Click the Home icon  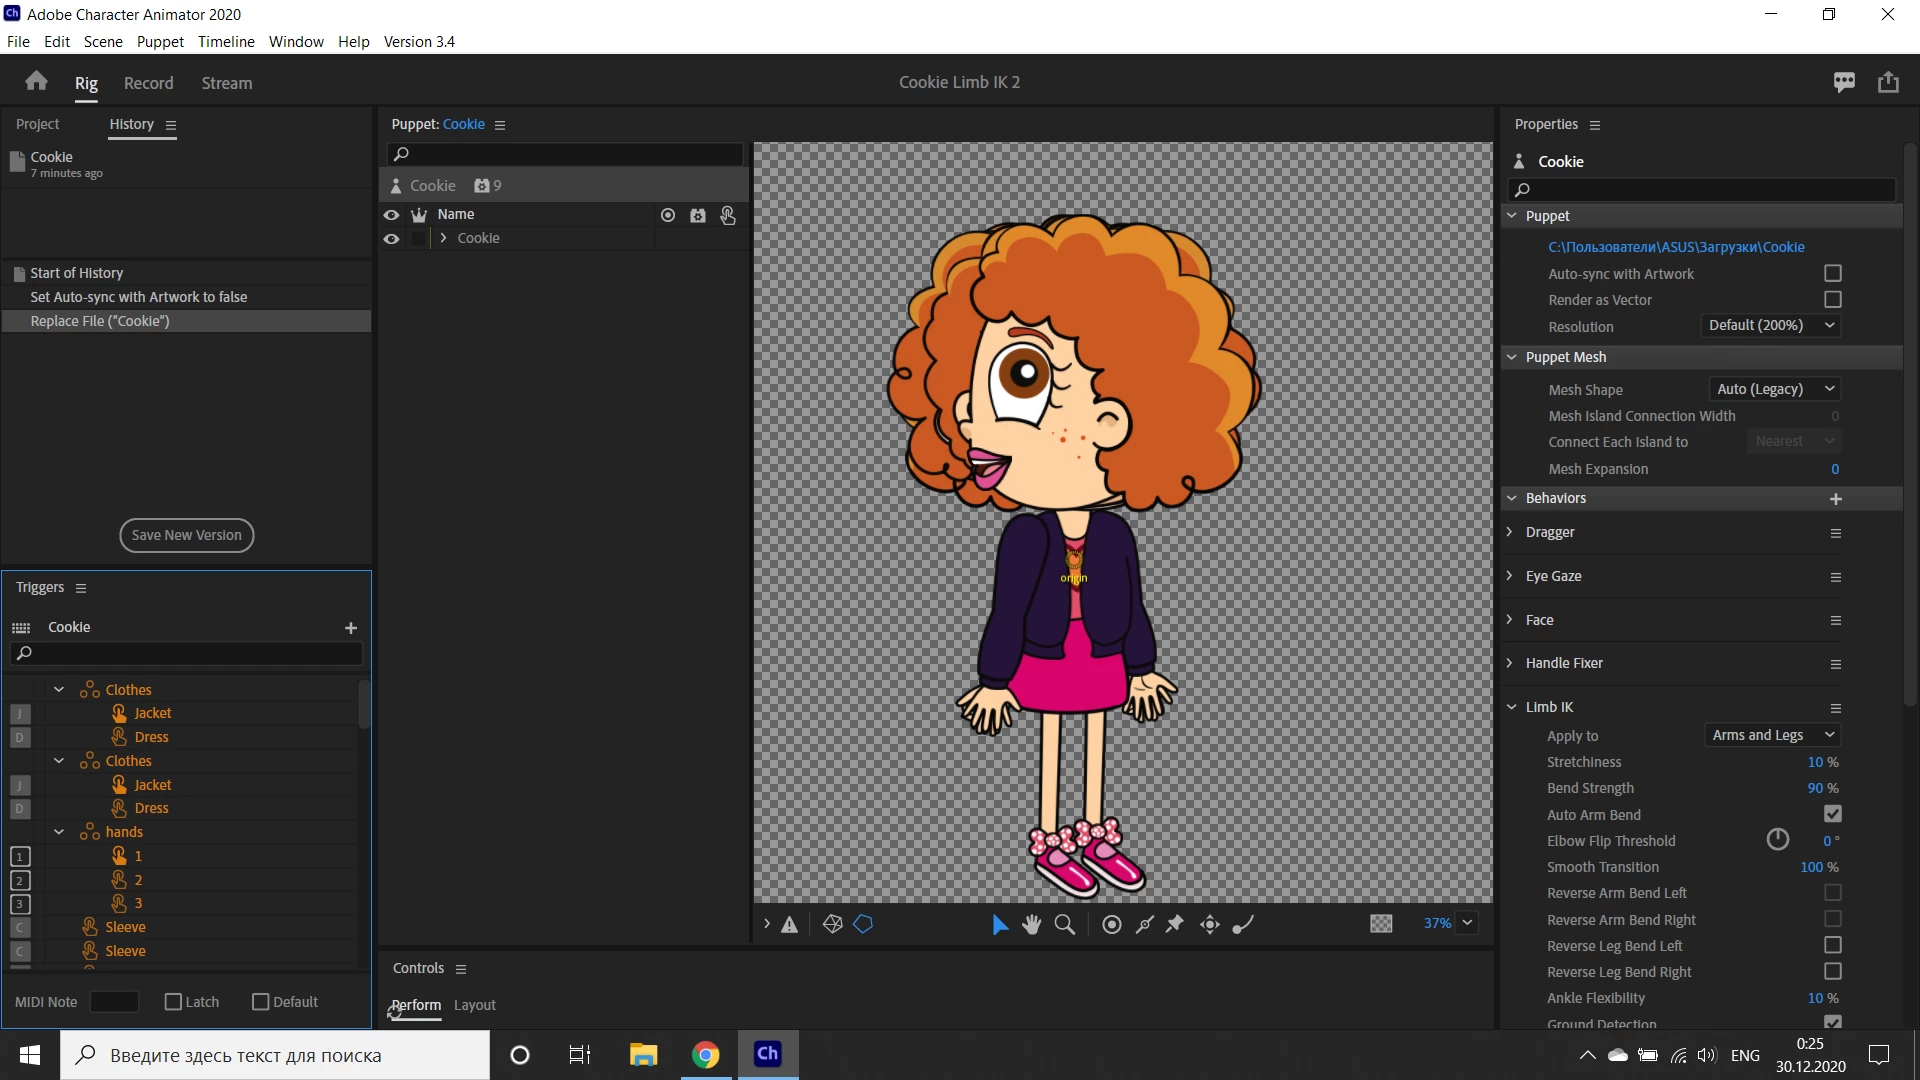37,82
